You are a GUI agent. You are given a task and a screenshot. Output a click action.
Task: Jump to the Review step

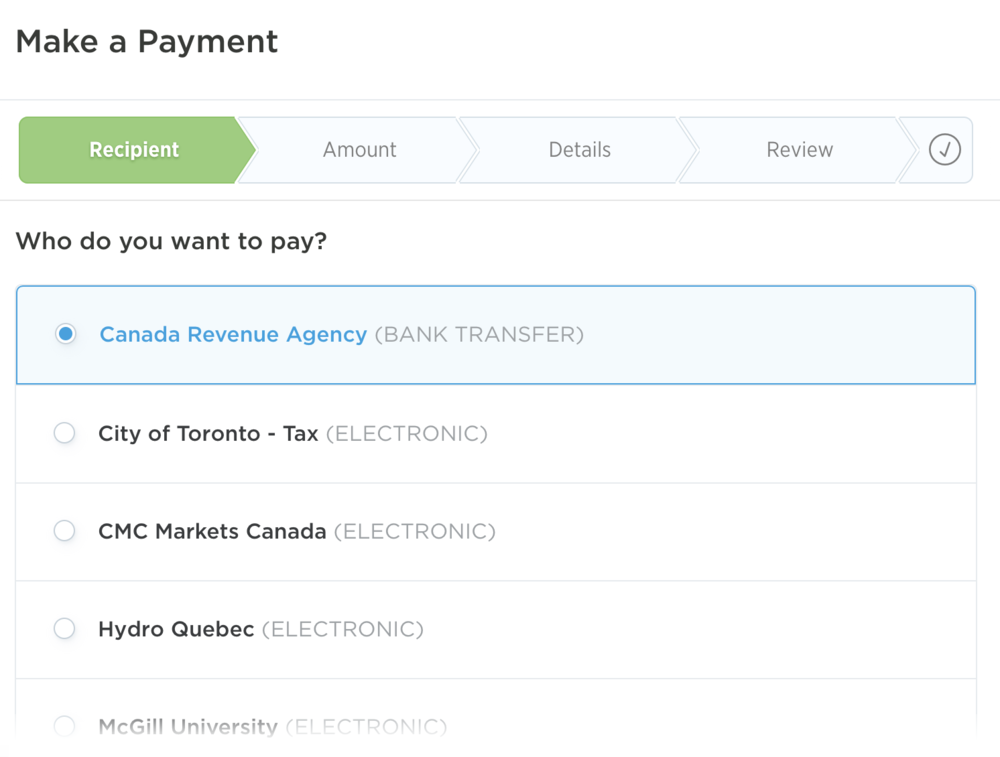[799, 150]
